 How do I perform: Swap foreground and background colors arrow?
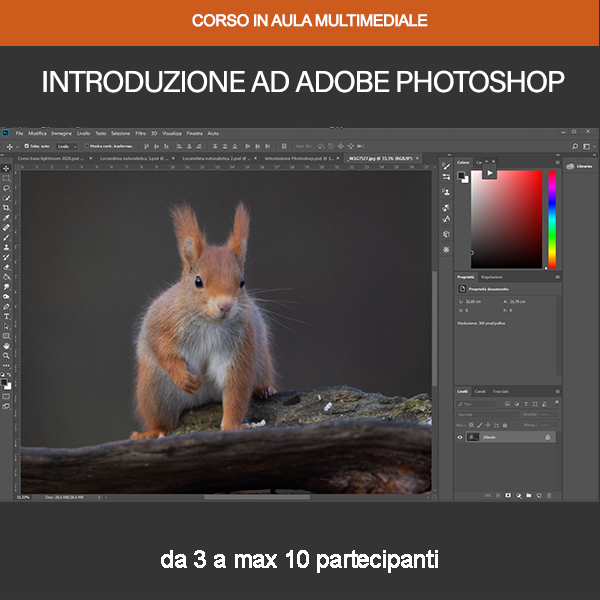(9, 375)
